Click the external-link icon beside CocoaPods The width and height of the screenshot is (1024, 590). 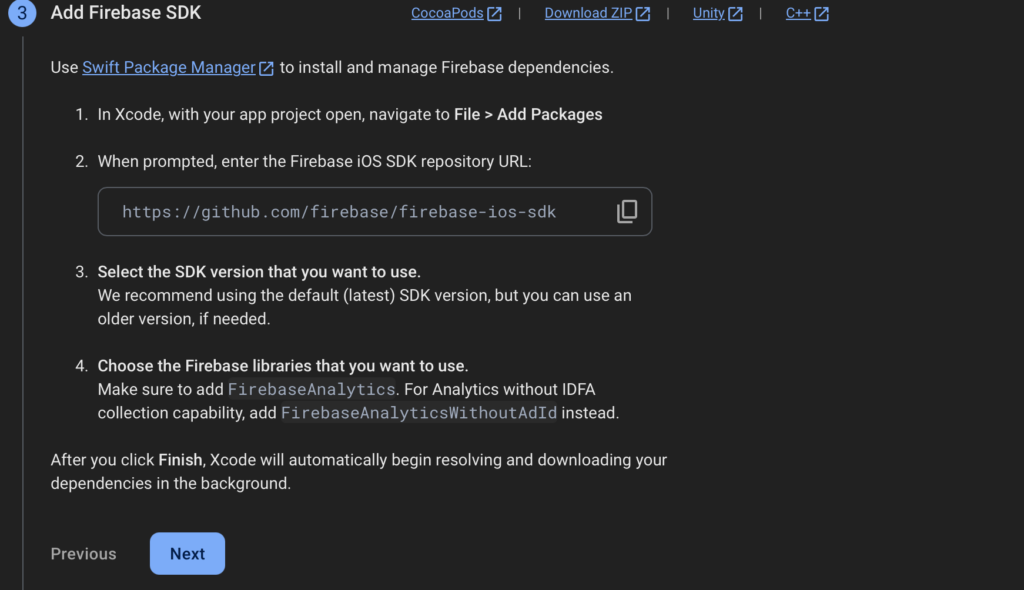pyautogui.click(x=494, y=14)
